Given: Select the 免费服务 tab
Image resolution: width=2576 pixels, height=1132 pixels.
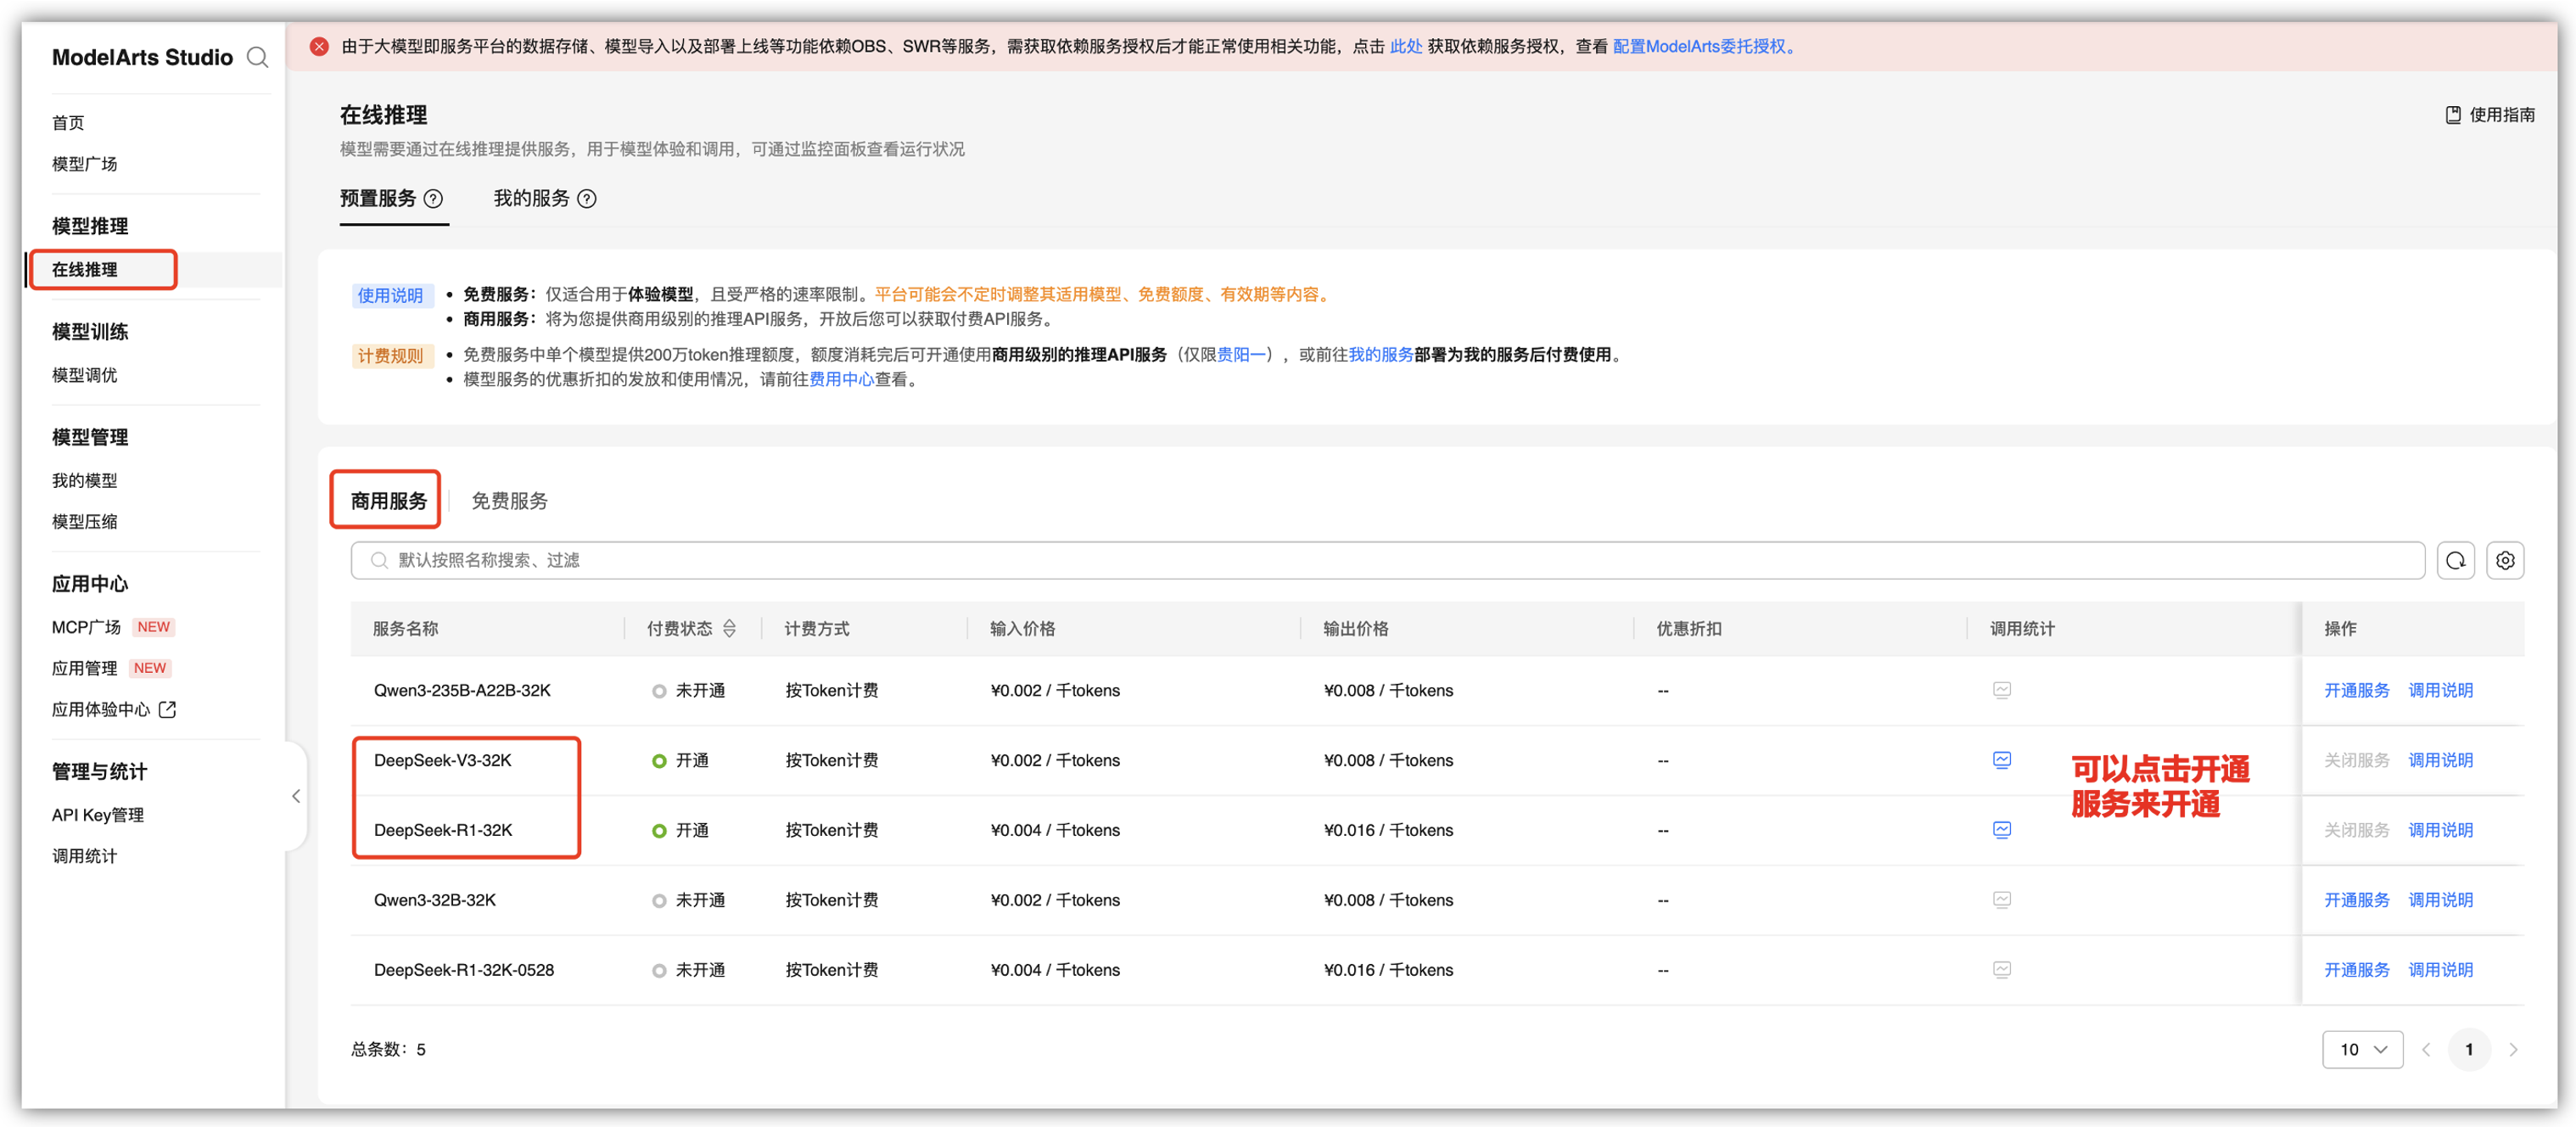Looking at the screenshot, I should coord(510,502).
